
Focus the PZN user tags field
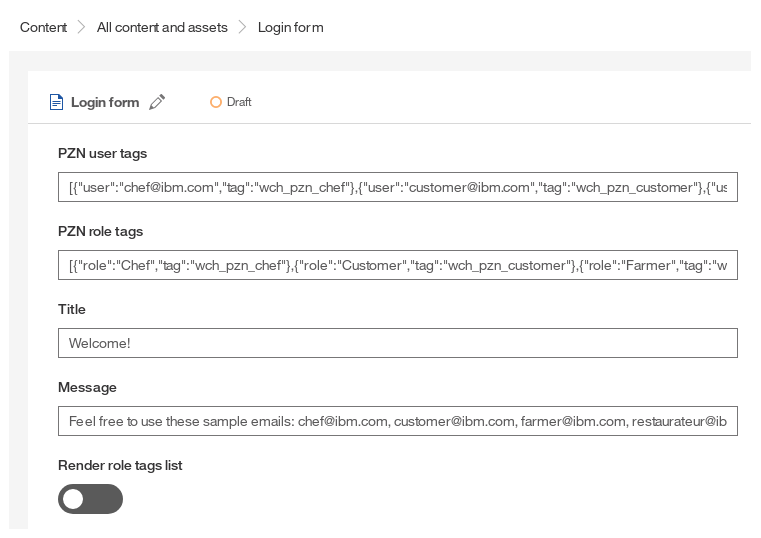point(397,187)
